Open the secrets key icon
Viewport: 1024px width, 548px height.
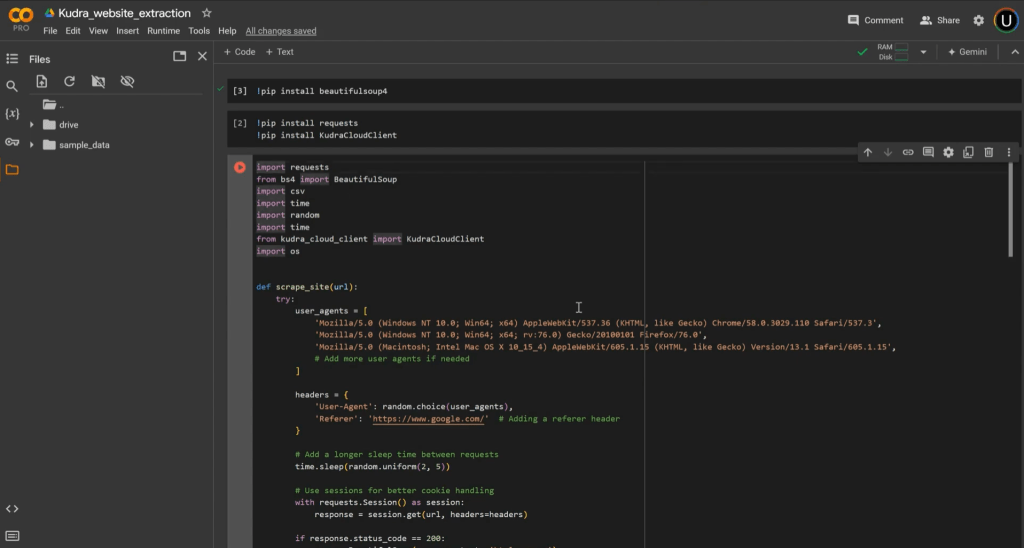(12, 142)
